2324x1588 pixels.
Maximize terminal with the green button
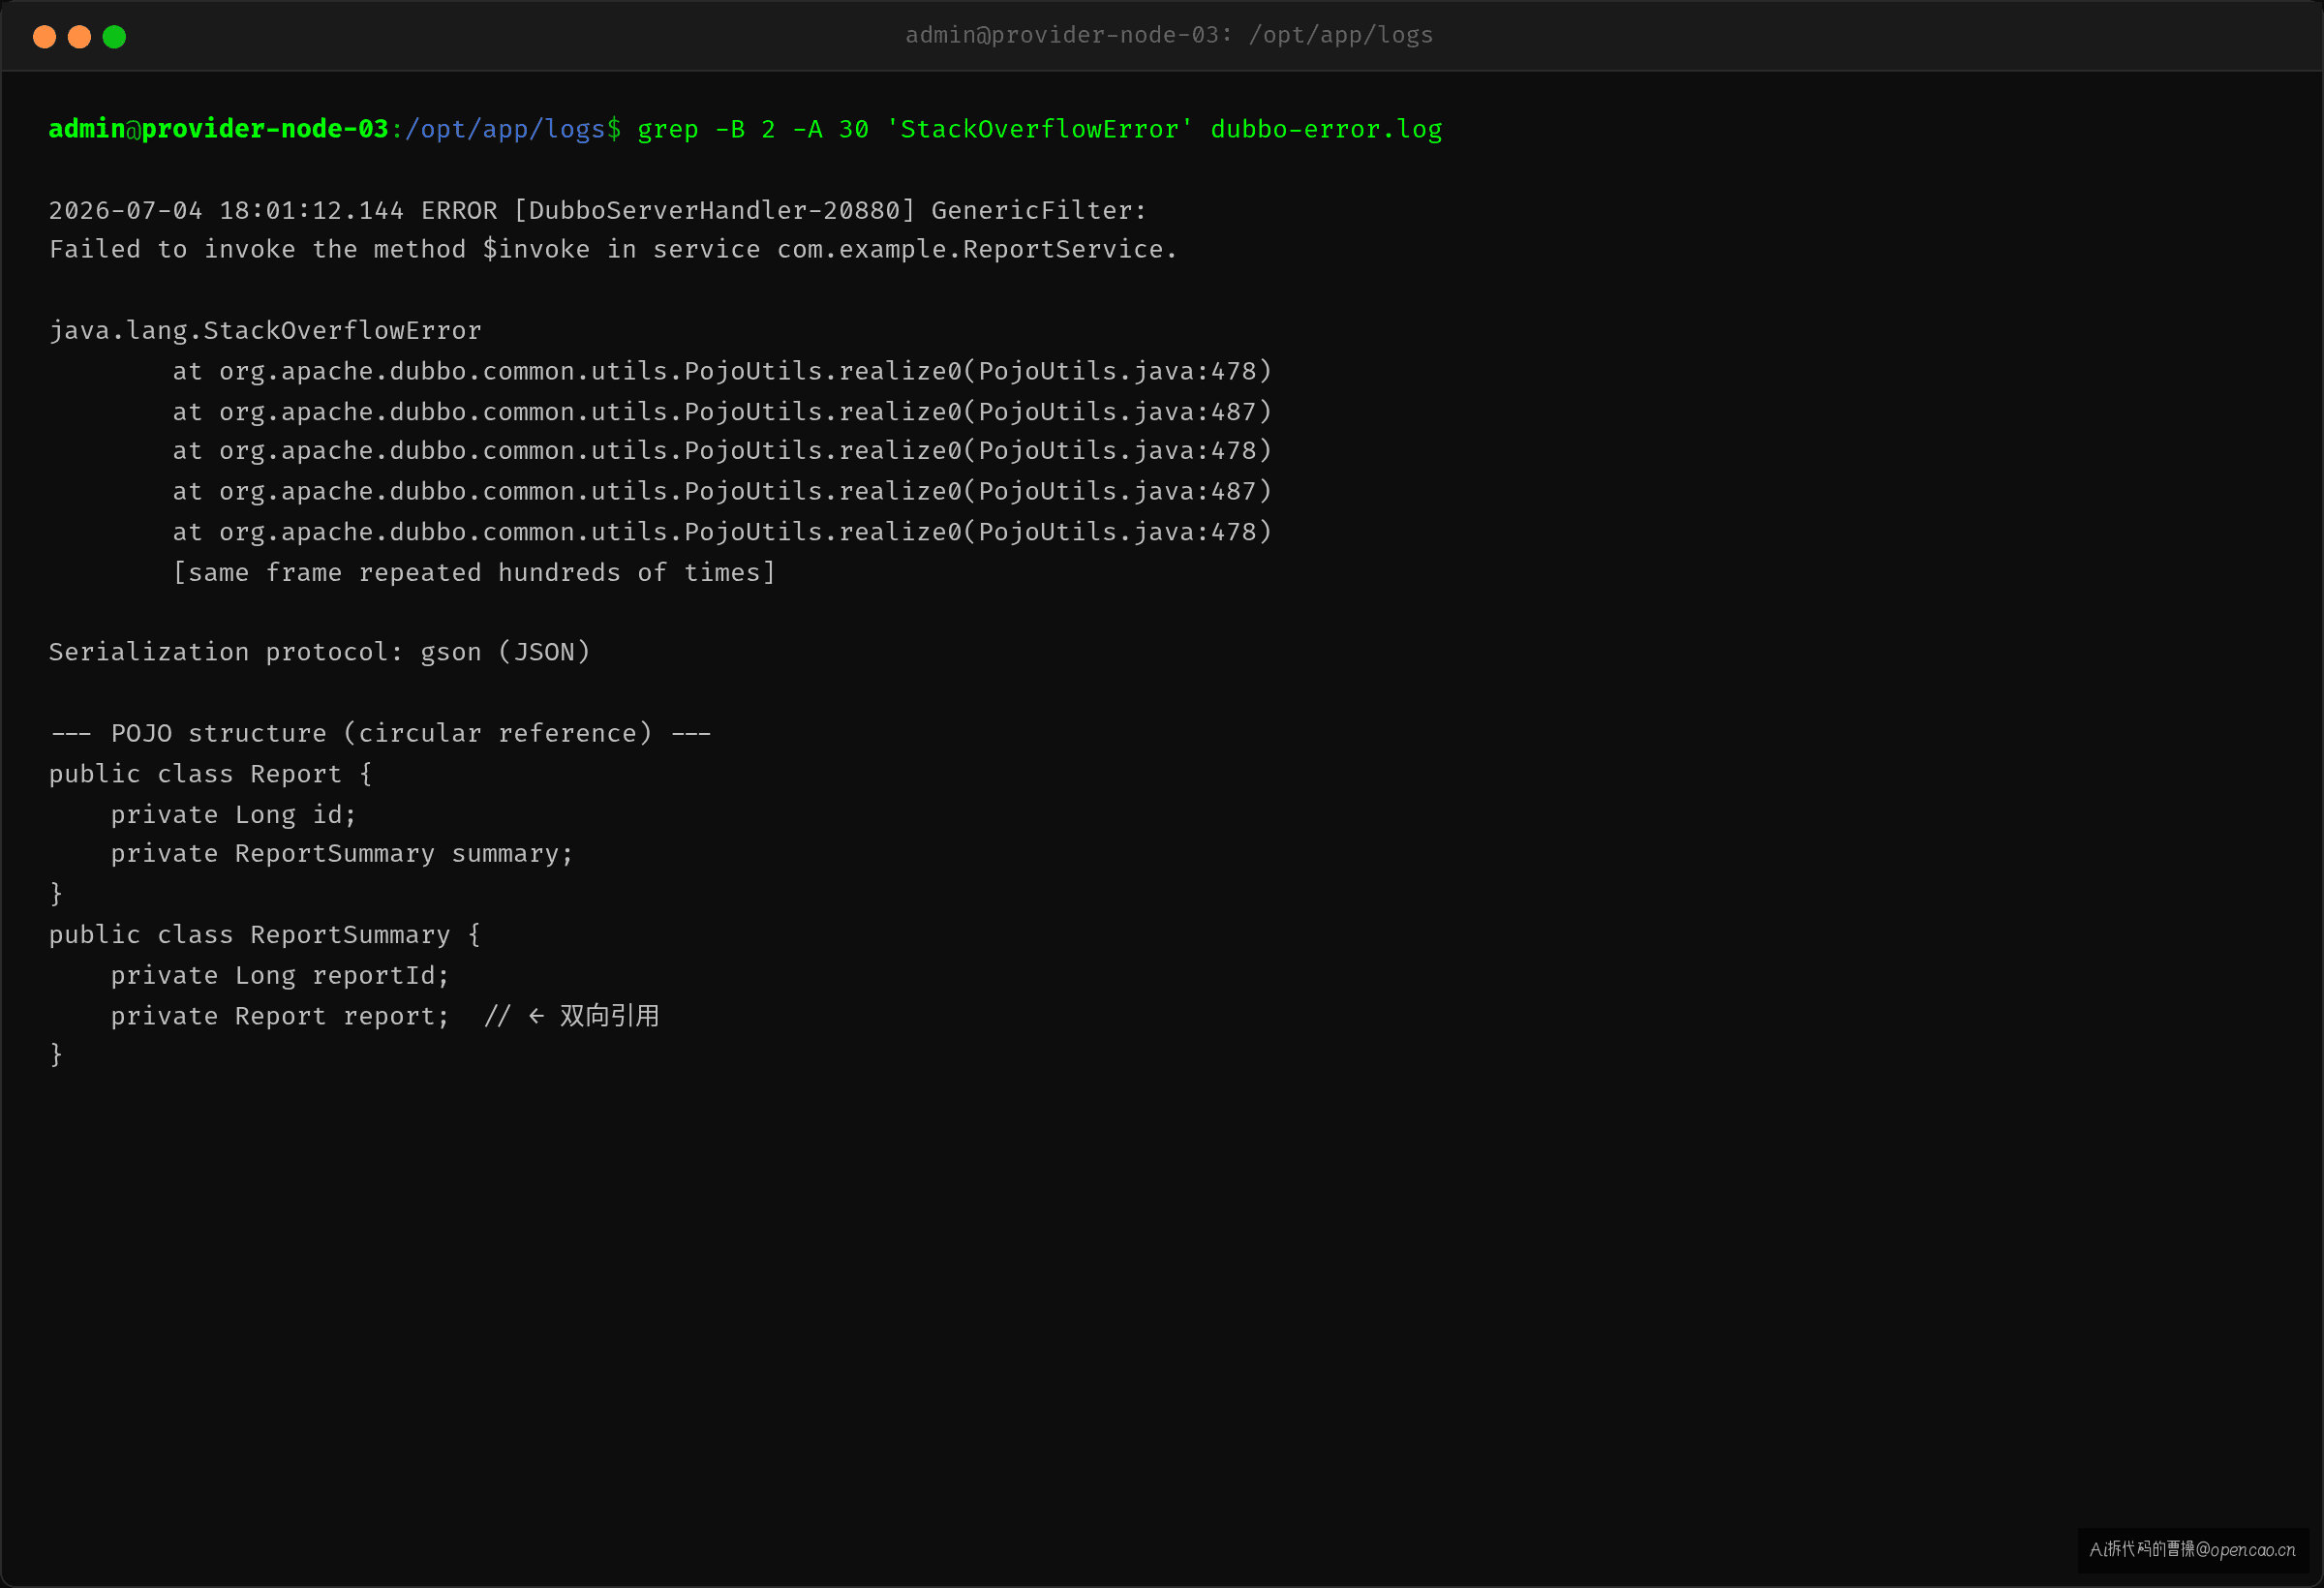tap(114, 37)
